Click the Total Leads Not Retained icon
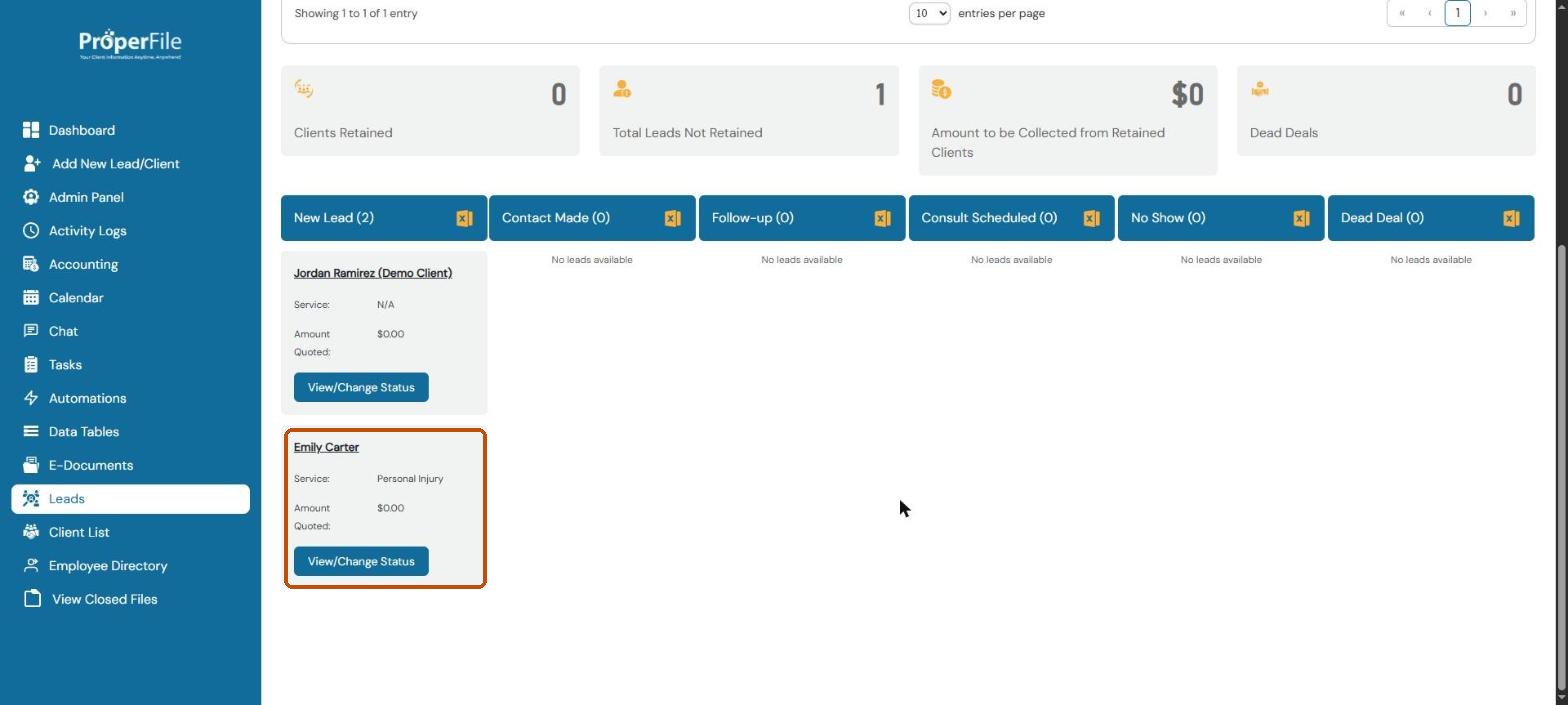This screenshot has height=705, width=1568. pyautogui.click(x=622, y=89)
